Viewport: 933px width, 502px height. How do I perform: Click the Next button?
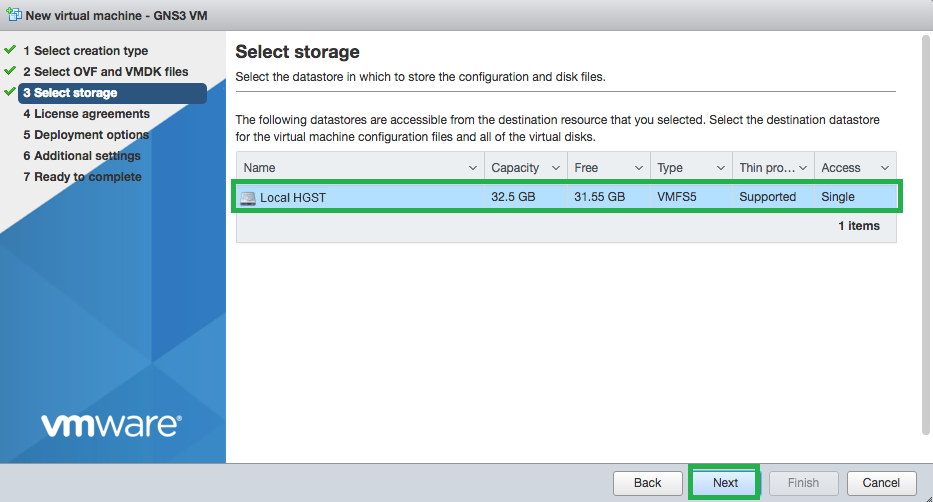click(x=725, y=483)
